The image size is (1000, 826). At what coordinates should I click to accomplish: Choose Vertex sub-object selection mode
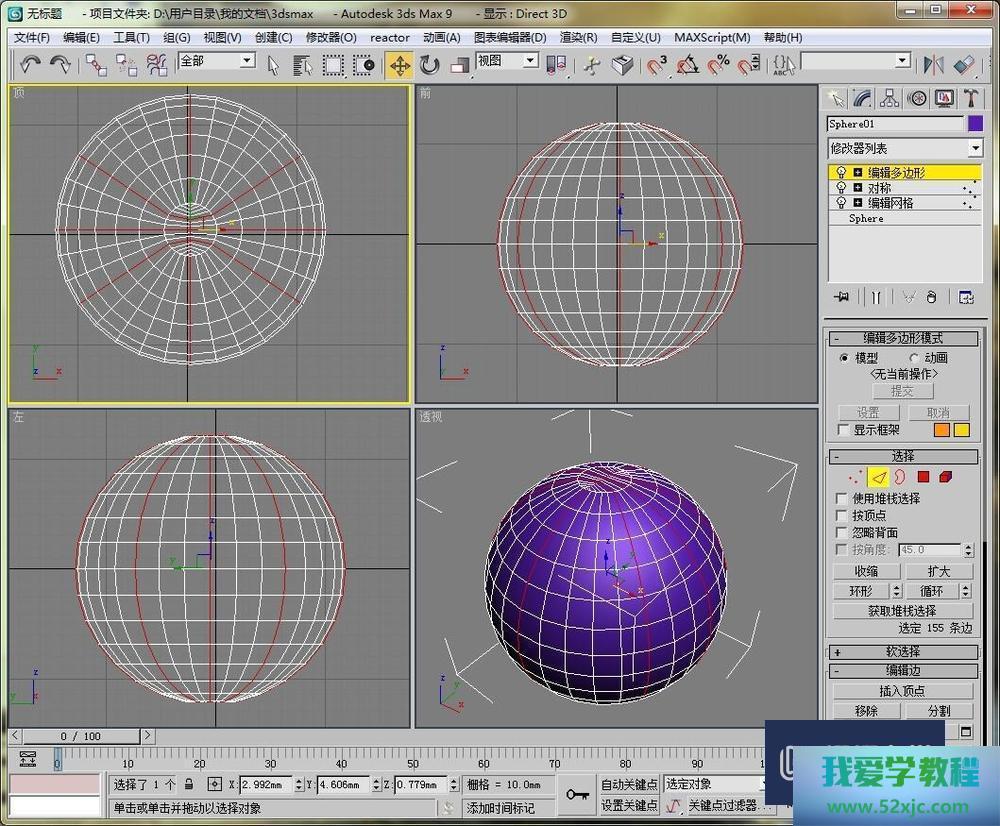pos(853,477)
